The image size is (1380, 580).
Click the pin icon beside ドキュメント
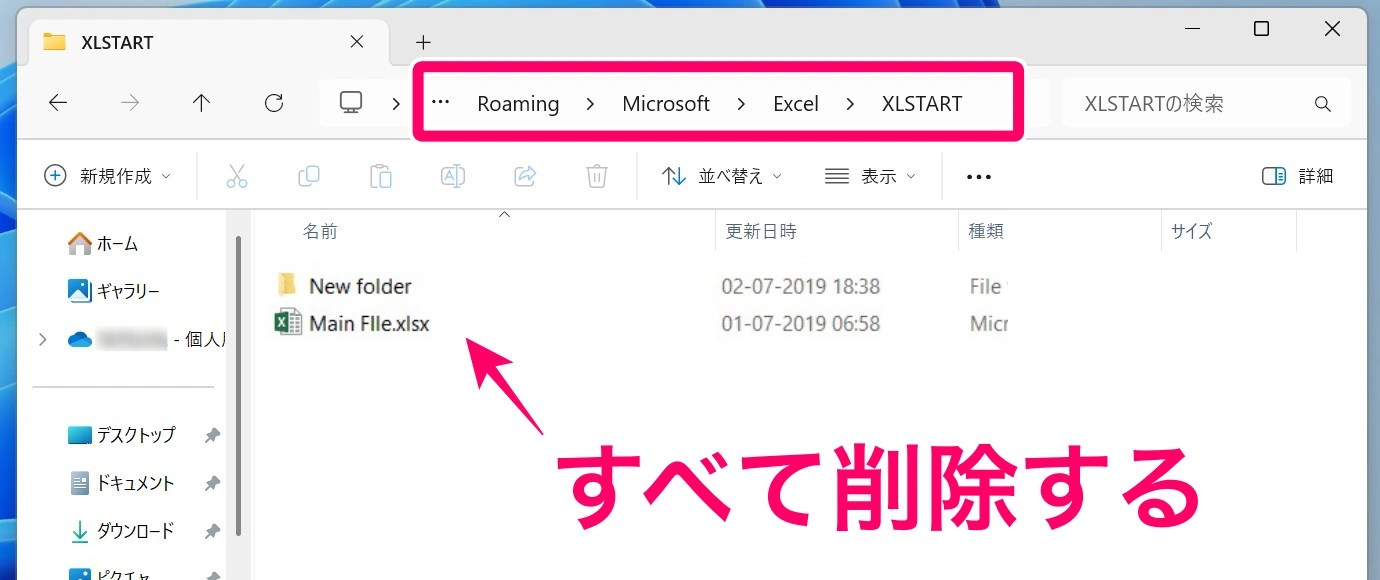[x=212, y=483]
